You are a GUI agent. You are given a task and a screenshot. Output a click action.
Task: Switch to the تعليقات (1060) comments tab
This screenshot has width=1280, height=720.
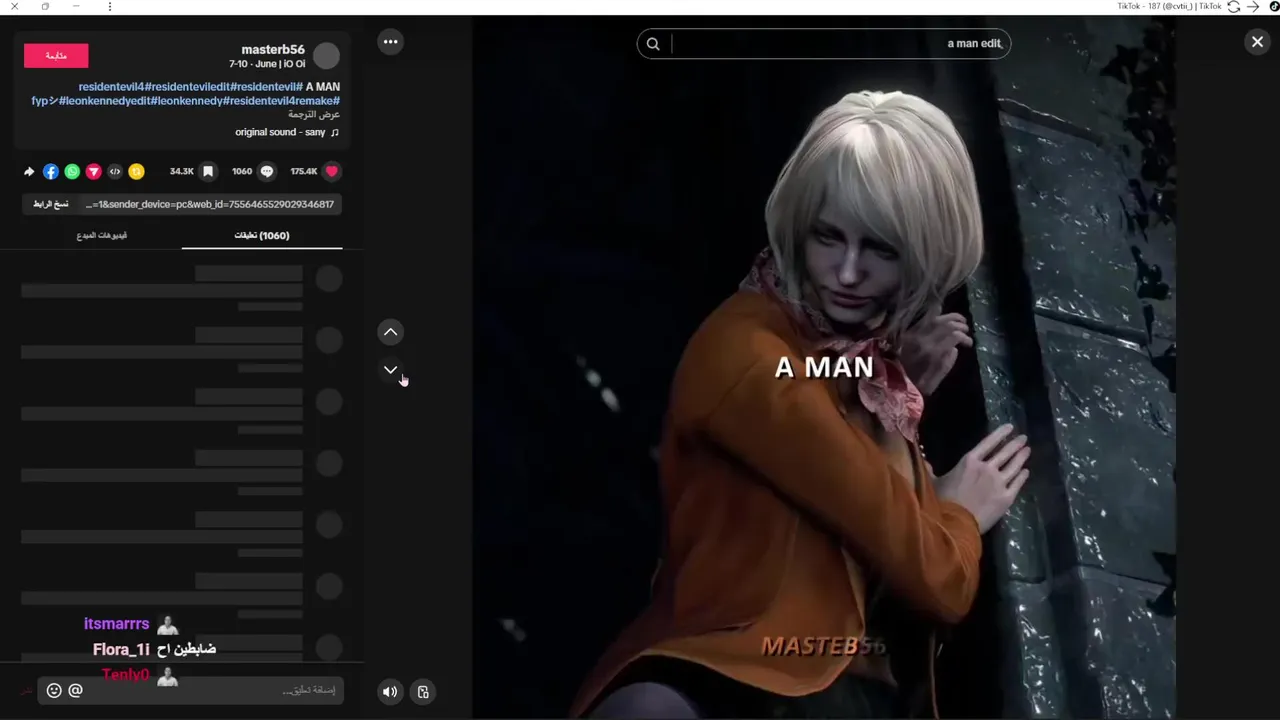point(262,236)
